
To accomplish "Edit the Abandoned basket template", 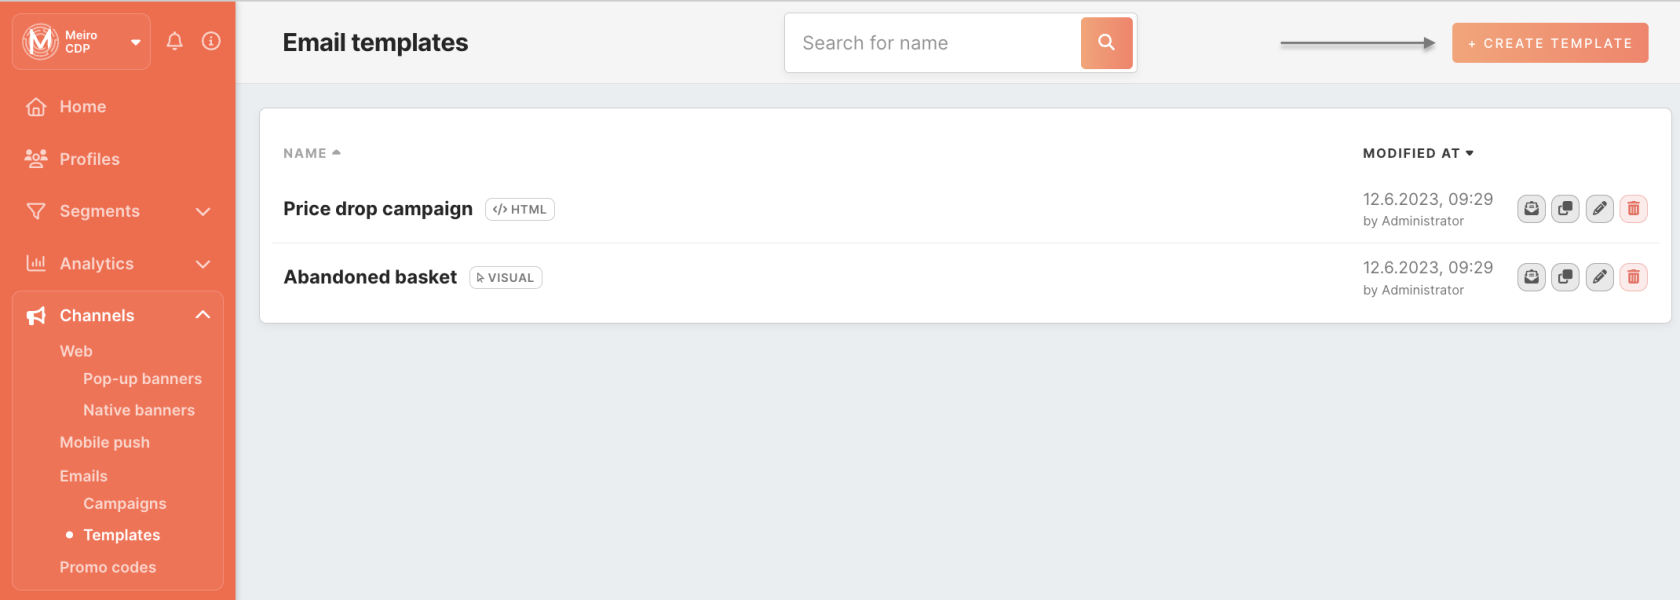I will [x=1599, y=277].
